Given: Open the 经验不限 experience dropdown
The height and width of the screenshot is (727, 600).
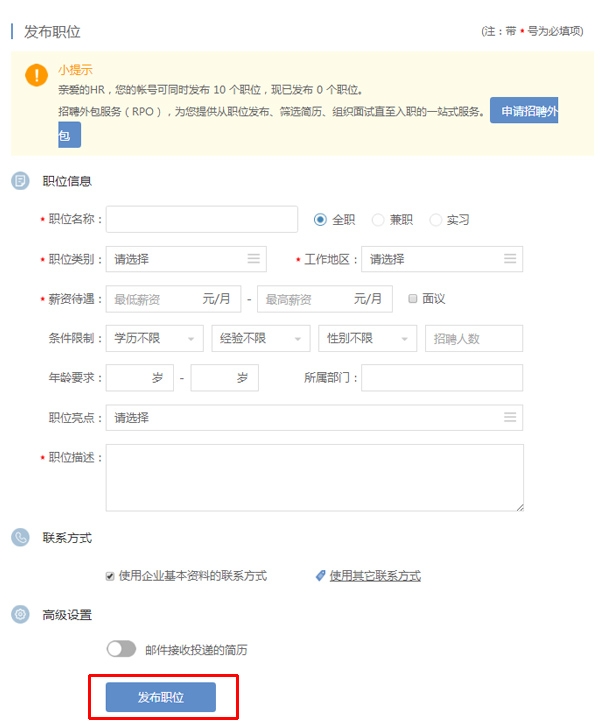Looking at the screenshot, I should pos(261,339).
